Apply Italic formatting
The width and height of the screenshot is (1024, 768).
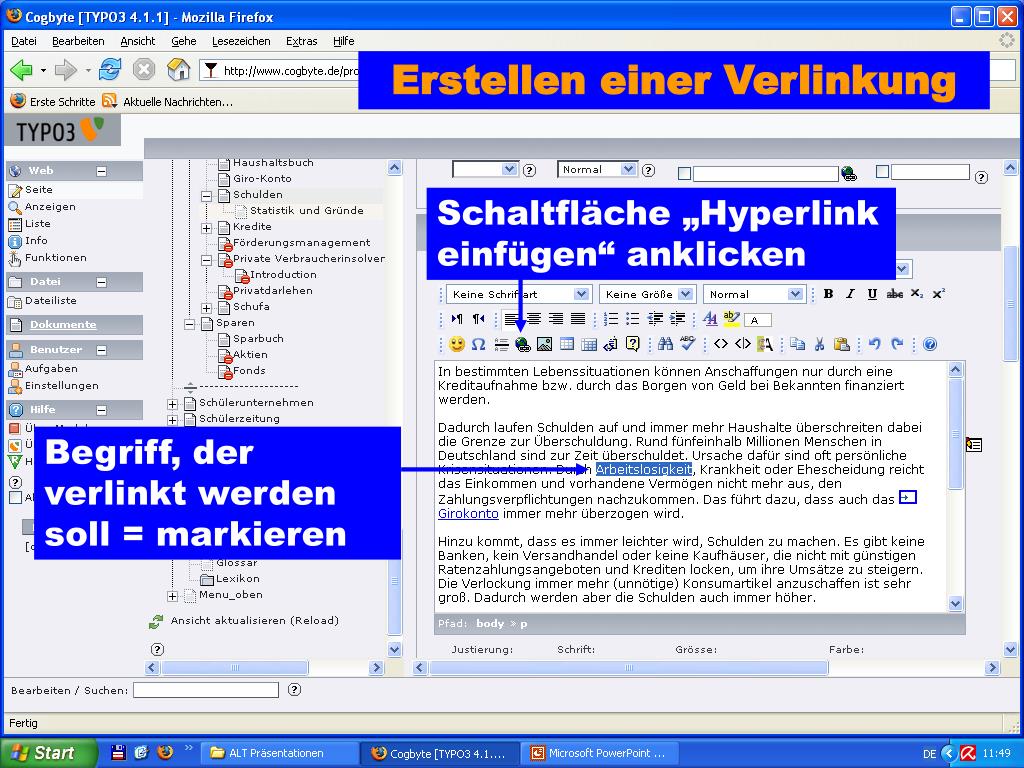pyautogui.click(x=850, y=294)
